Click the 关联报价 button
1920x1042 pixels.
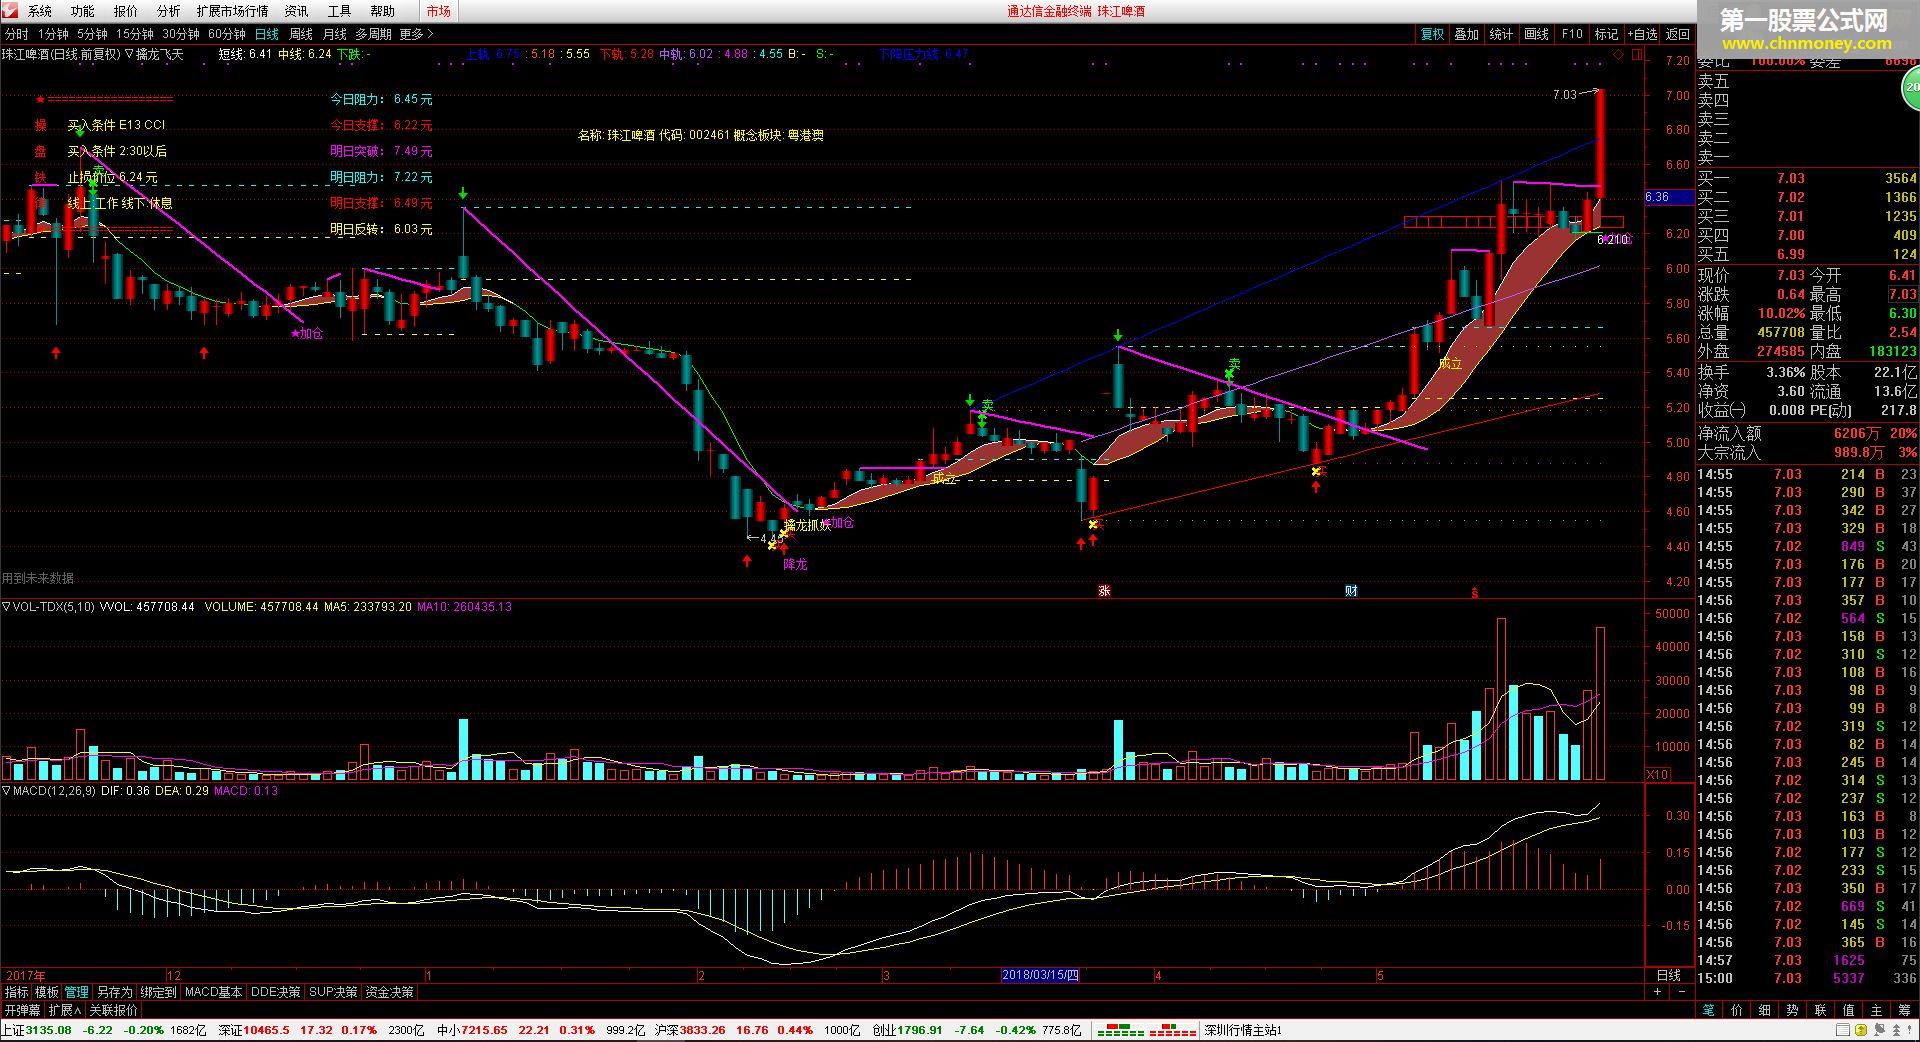point(113,1010)
